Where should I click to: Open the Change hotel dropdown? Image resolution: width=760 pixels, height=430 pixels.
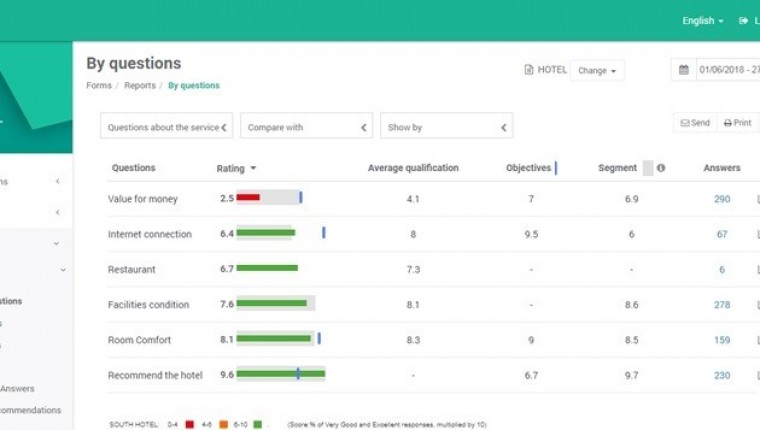click(x=597, y=71)
